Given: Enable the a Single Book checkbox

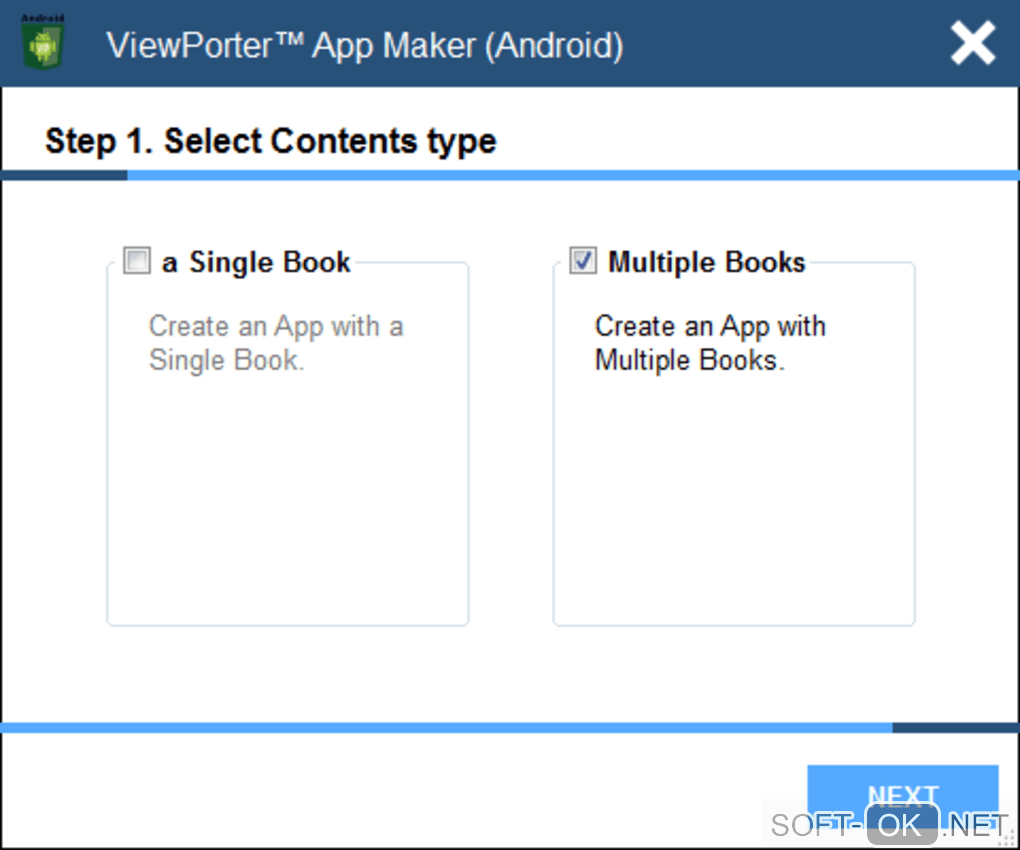Looking at the screenshot, I should tap(136, 262).
